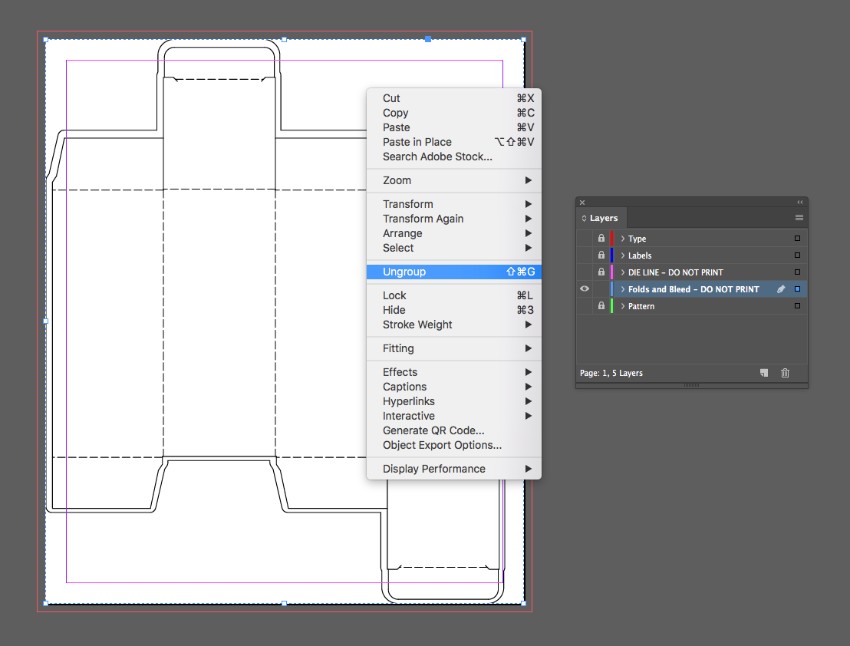Click the lock icon on Pattern layer

coord(601,306)
